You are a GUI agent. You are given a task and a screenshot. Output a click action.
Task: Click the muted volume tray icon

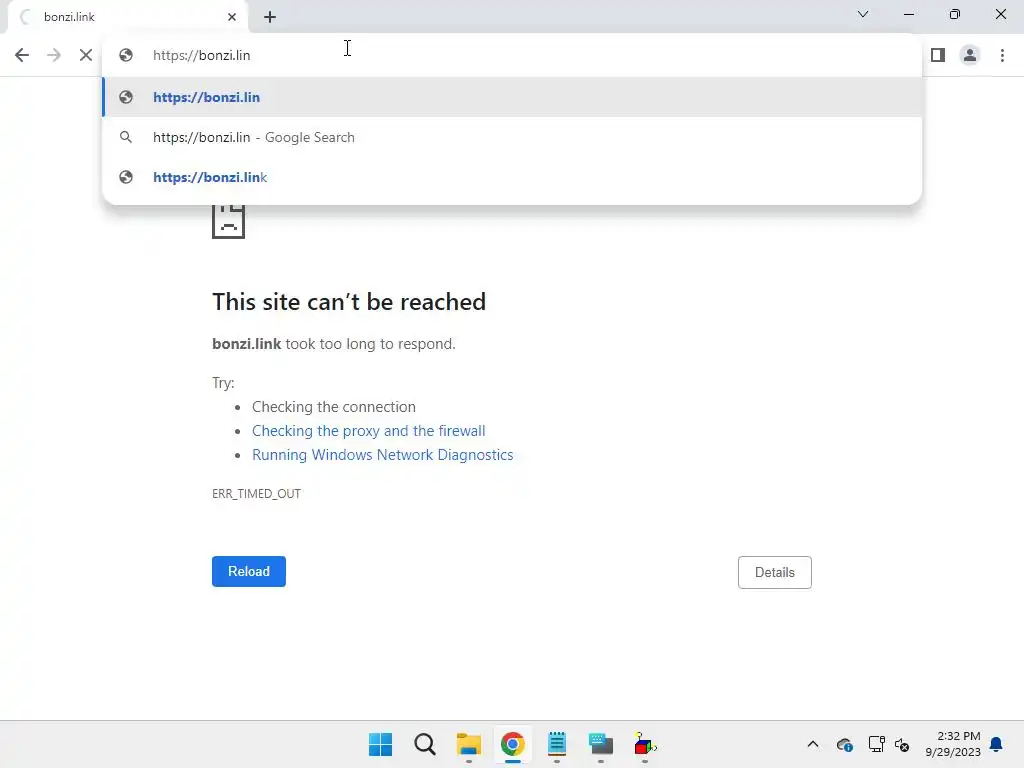902,744
